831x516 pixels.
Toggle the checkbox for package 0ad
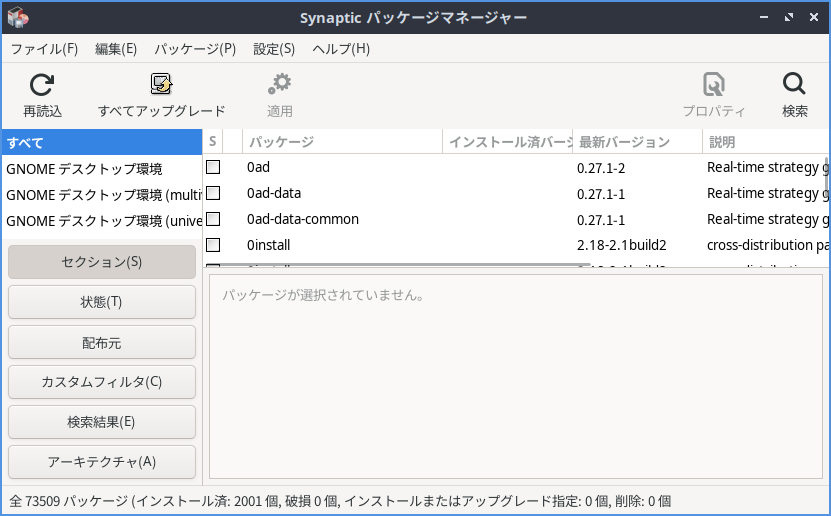213,167
